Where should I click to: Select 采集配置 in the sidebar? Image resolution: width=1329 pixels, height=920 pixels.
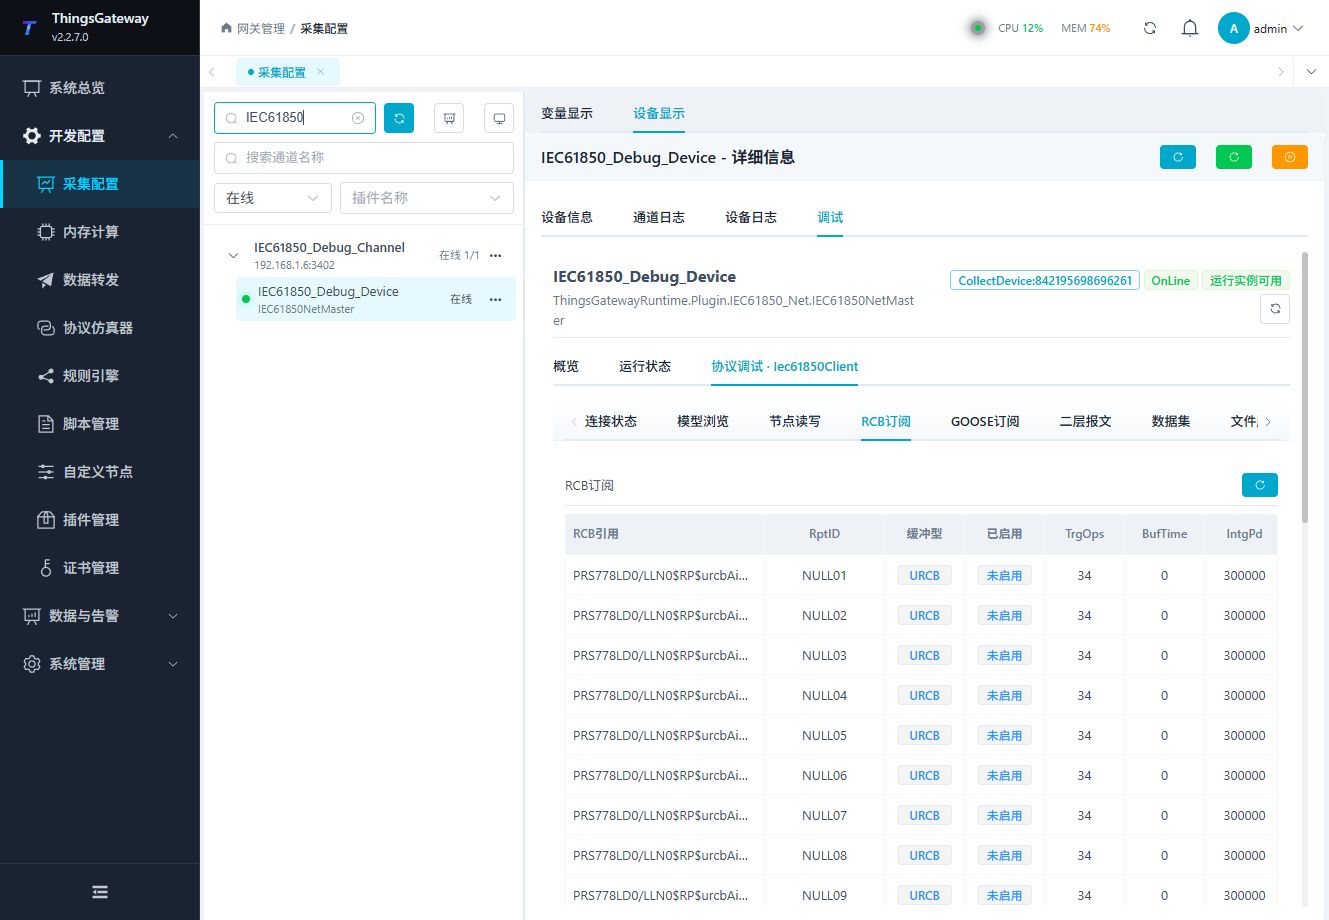tap(99, 184)
